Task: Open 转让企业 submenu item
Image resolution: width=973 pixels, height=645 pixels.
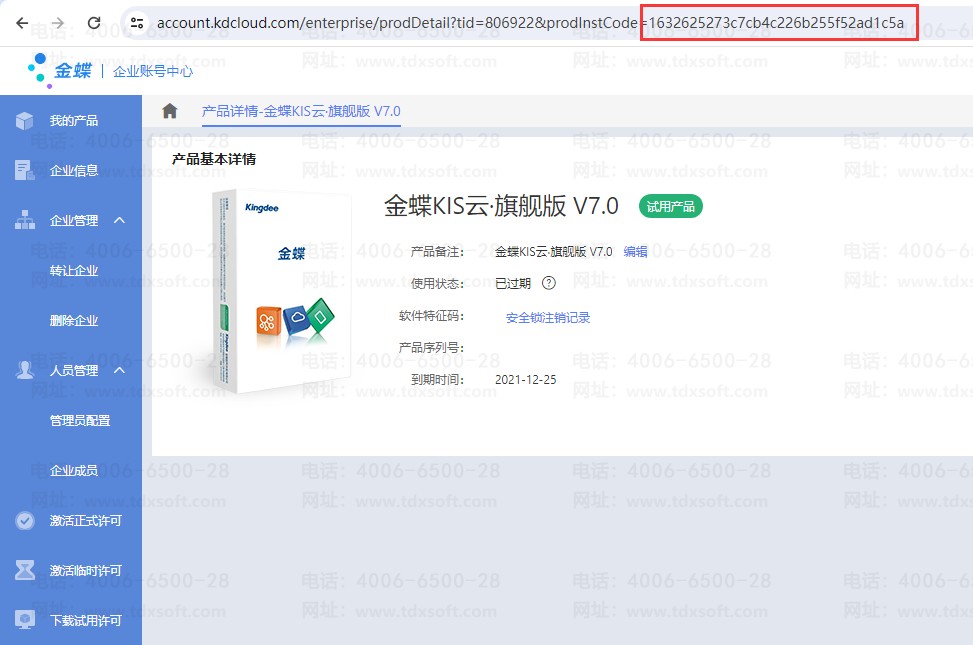Action: point(74,271)
